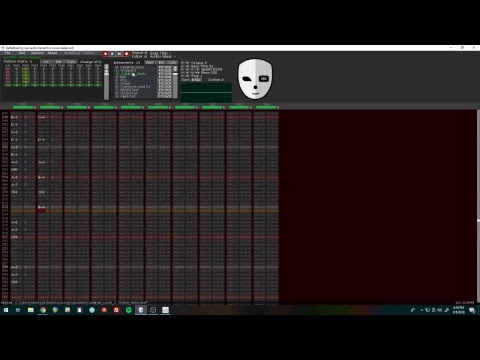The width and height of the screenshot is (480, 360).
Task: Click the Song Title field
Action: pyautogui.click(x=161, y=53)
